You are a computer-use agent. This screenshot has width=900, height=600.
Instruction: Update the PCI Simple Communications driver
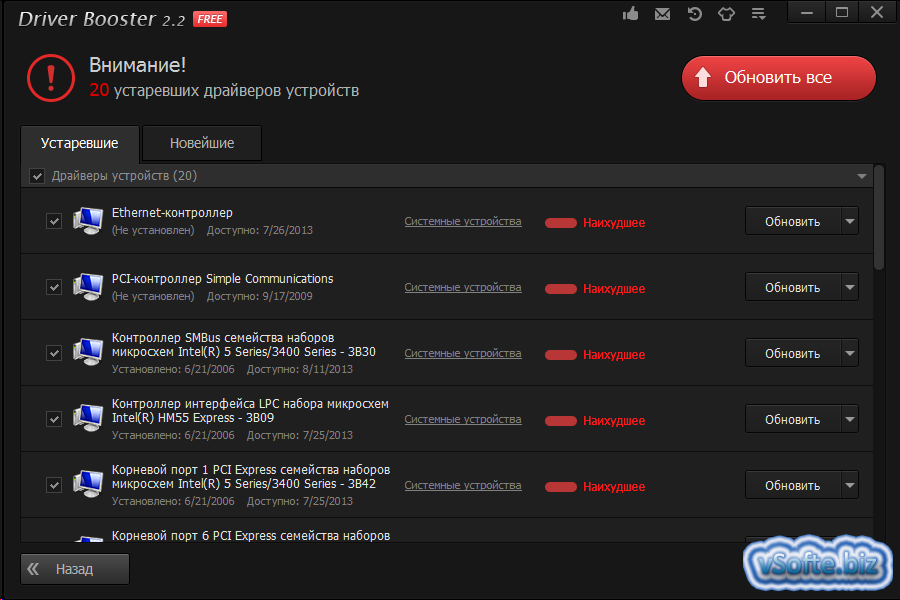point(793,287)
